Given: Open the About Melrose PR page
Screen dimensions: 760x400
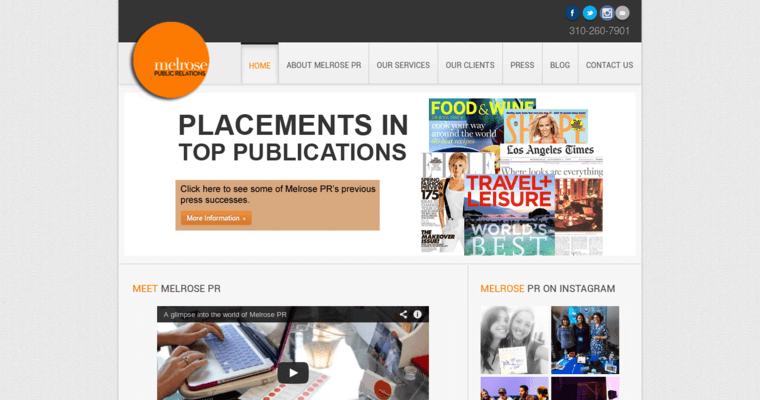Looking at the screenshot, I should point(323,65).
